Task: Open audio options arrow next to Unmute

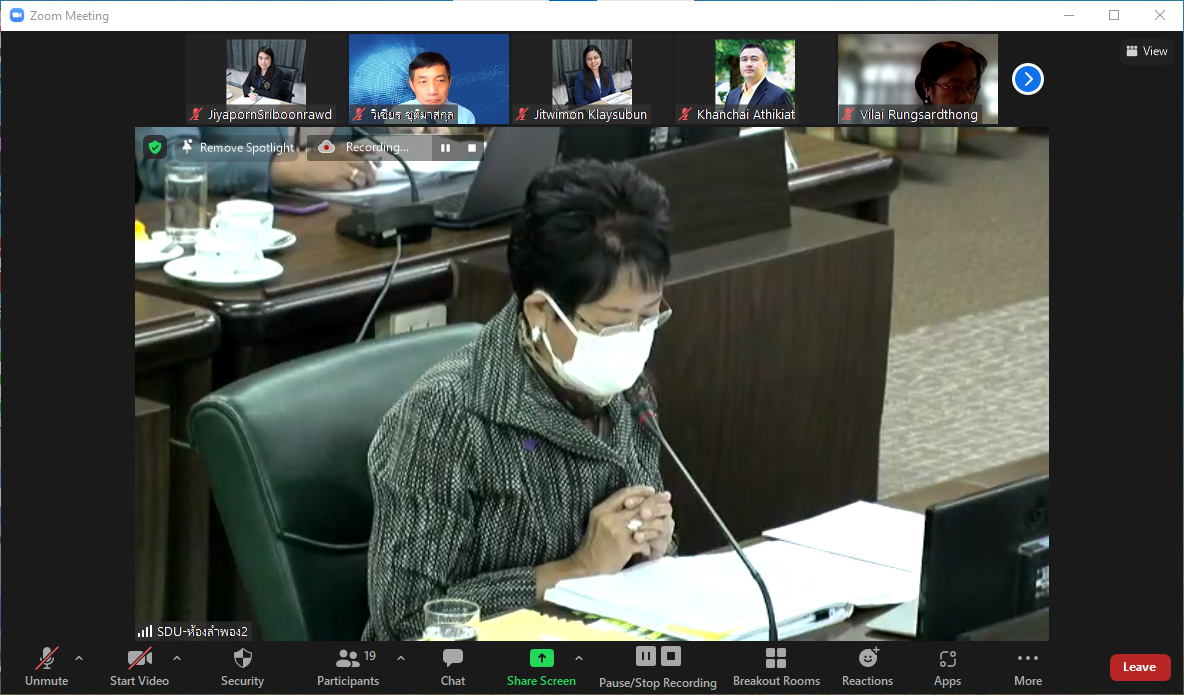Action: point(79,659)
